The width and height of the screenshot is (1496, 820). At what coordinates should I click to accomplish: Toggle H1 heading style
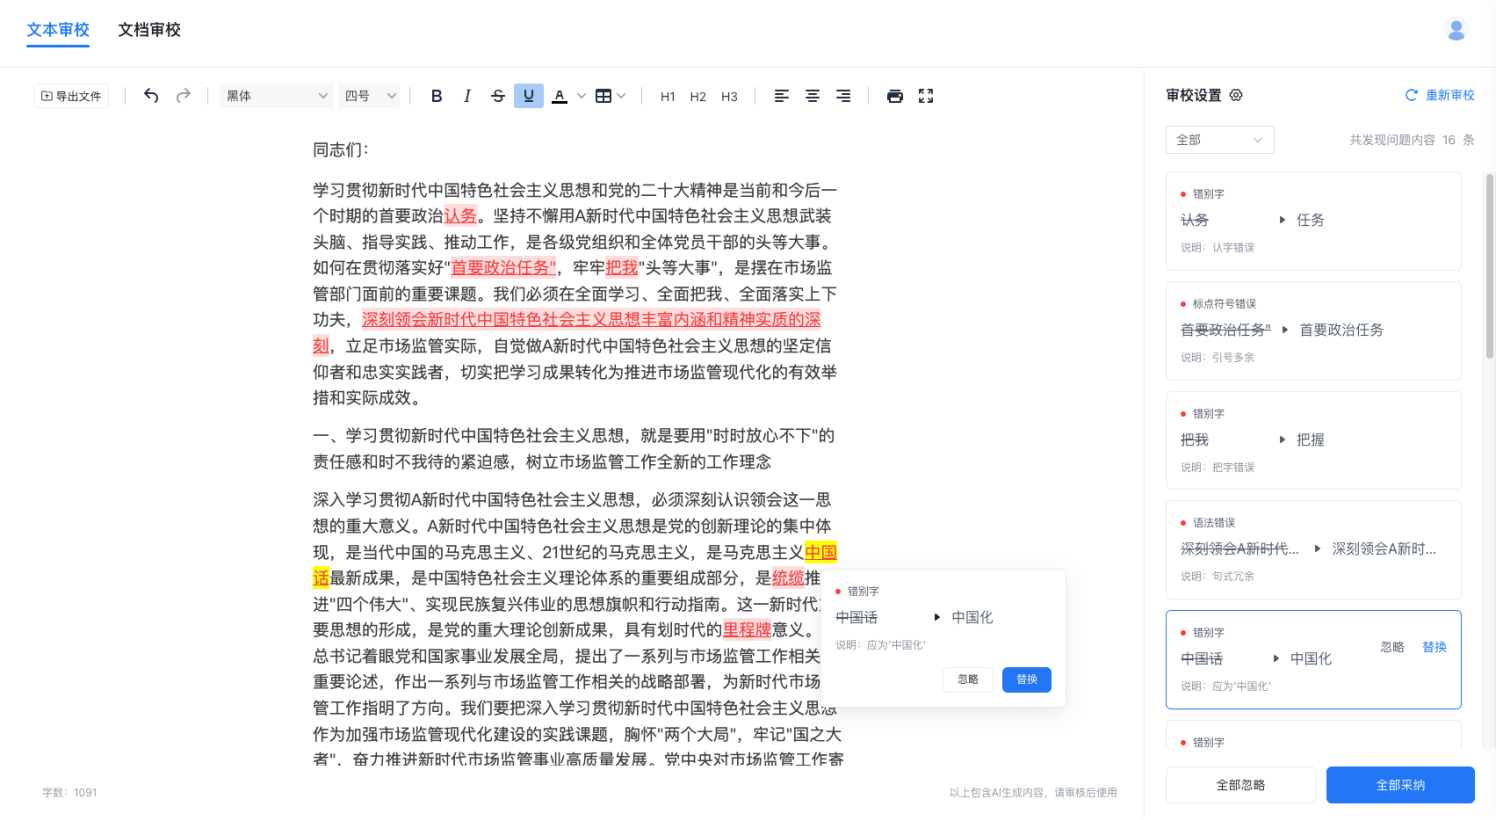[668, 97]
